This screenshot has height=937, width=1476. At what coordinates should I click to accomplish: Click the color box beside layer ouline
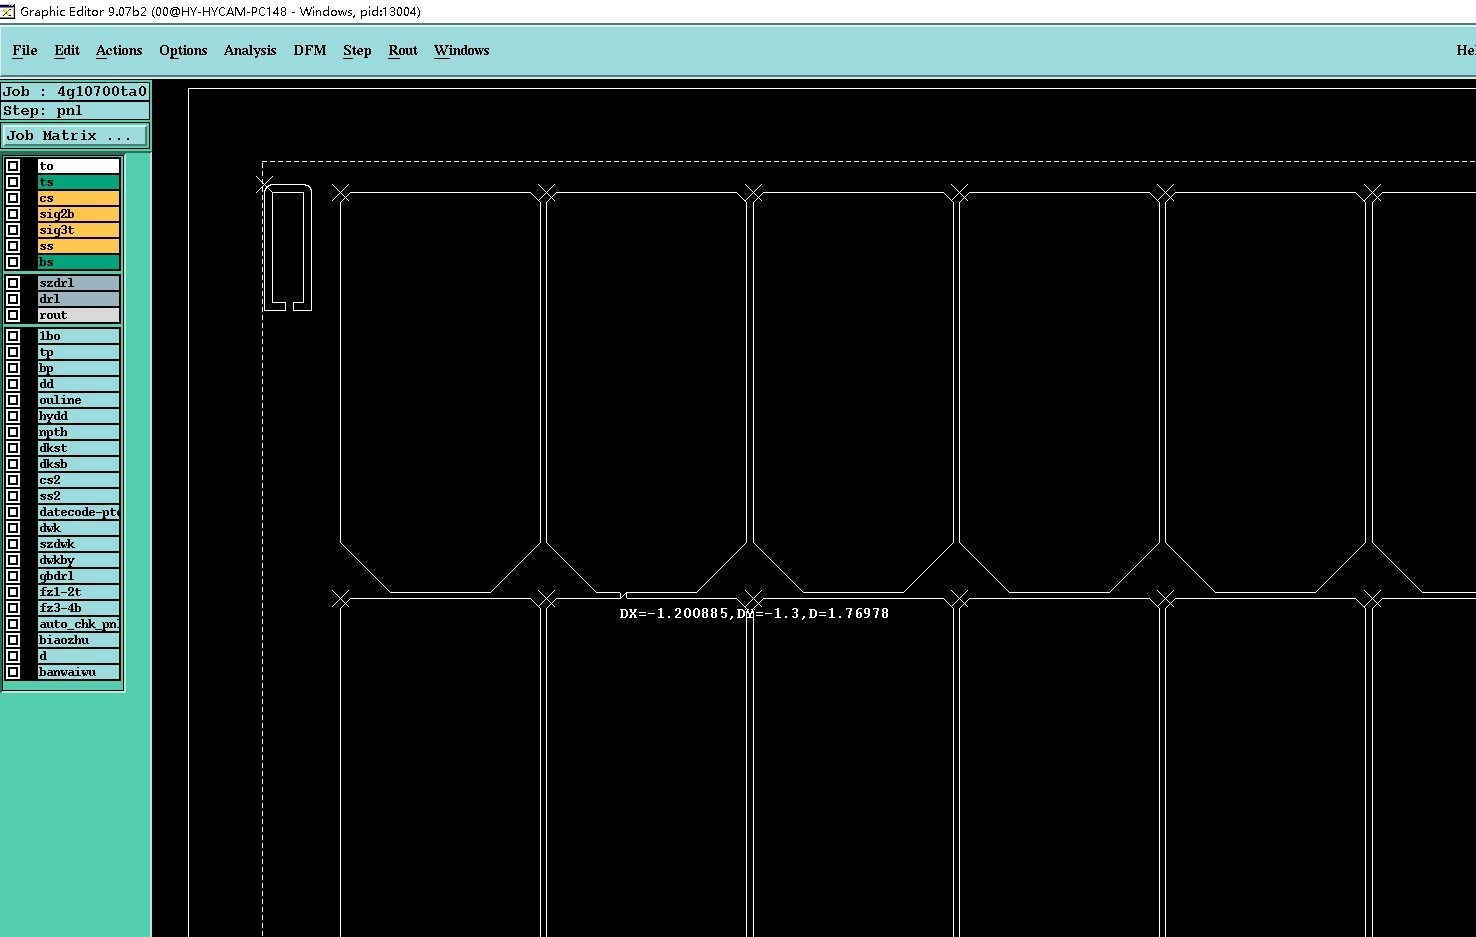tap(29, 400)
